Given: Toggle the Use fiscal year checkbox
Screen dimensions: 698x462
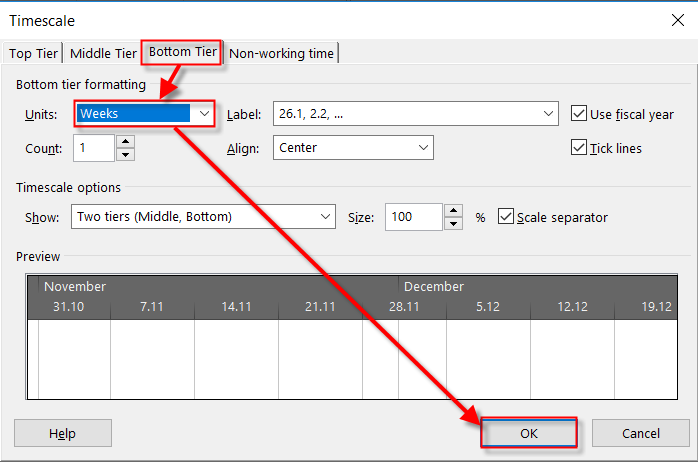Looking at the screenshot, I should coord(578,114).
